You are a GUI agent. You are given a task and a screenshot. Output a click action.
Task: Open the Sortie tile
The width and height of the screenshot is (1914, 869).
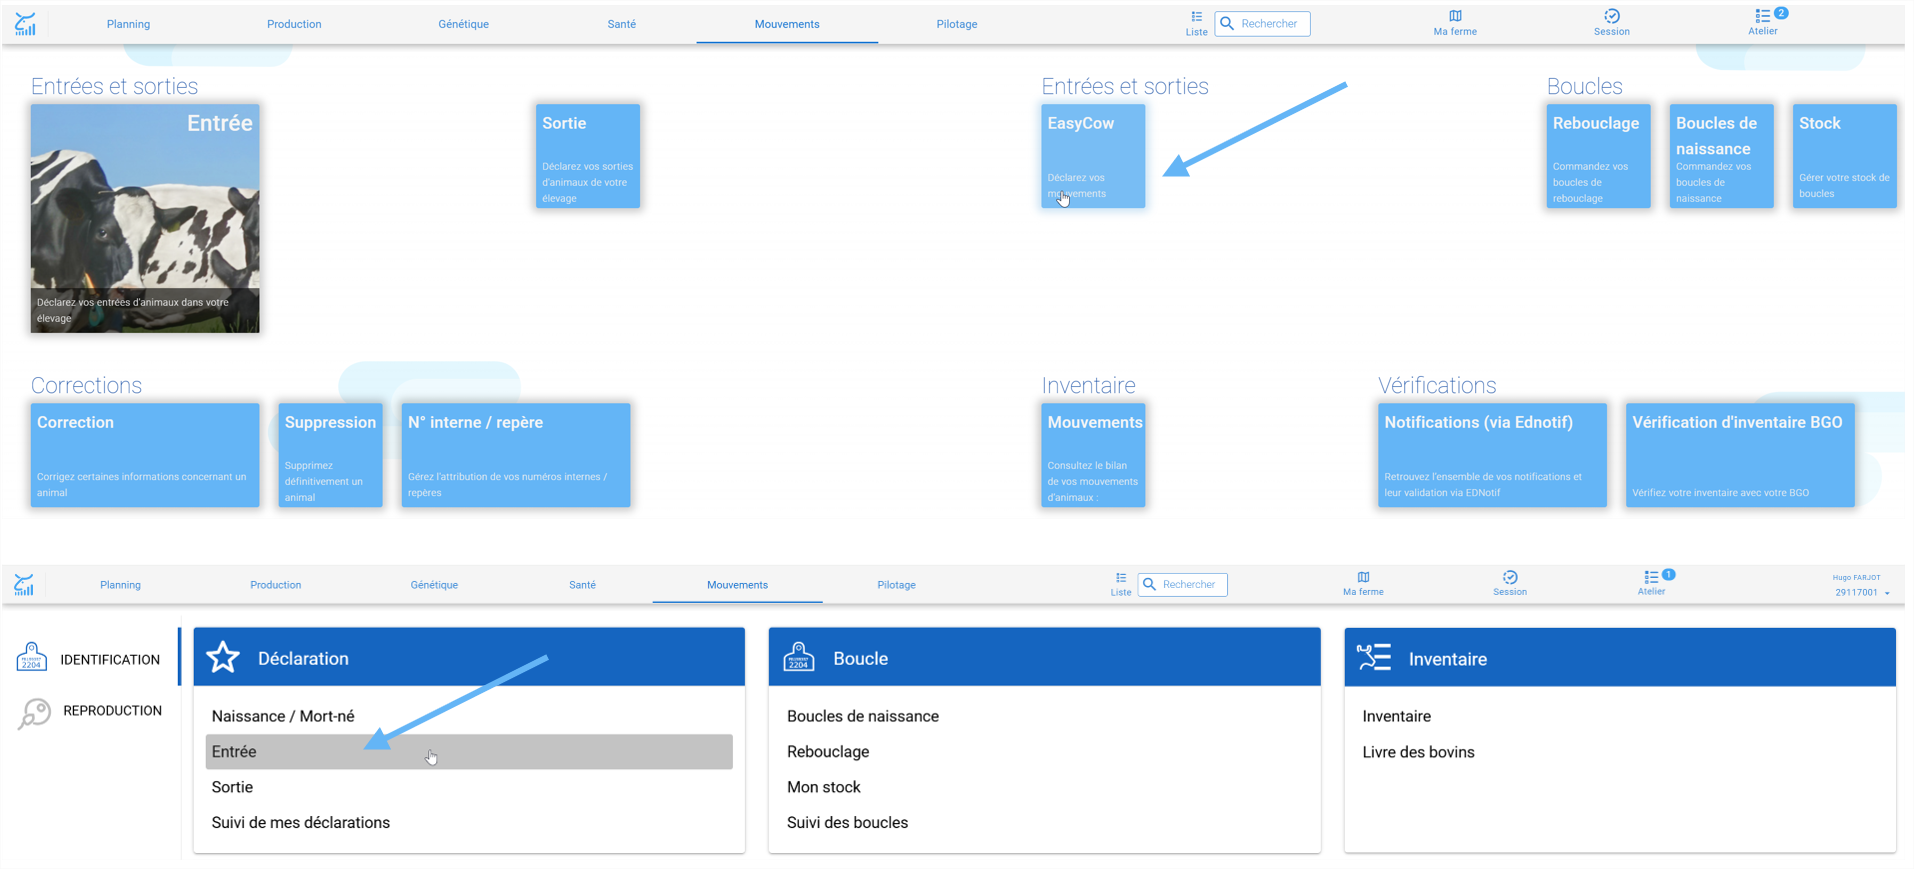[x=588, y=156]
